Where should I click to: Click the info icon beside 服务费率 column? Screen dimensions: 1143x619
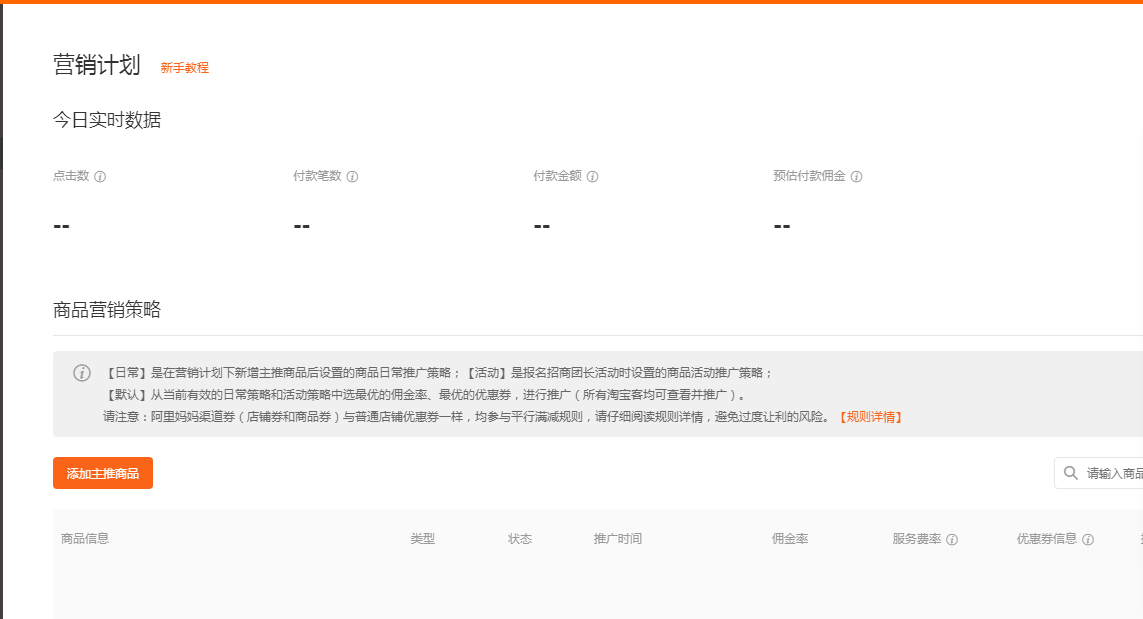pos(952,540)
